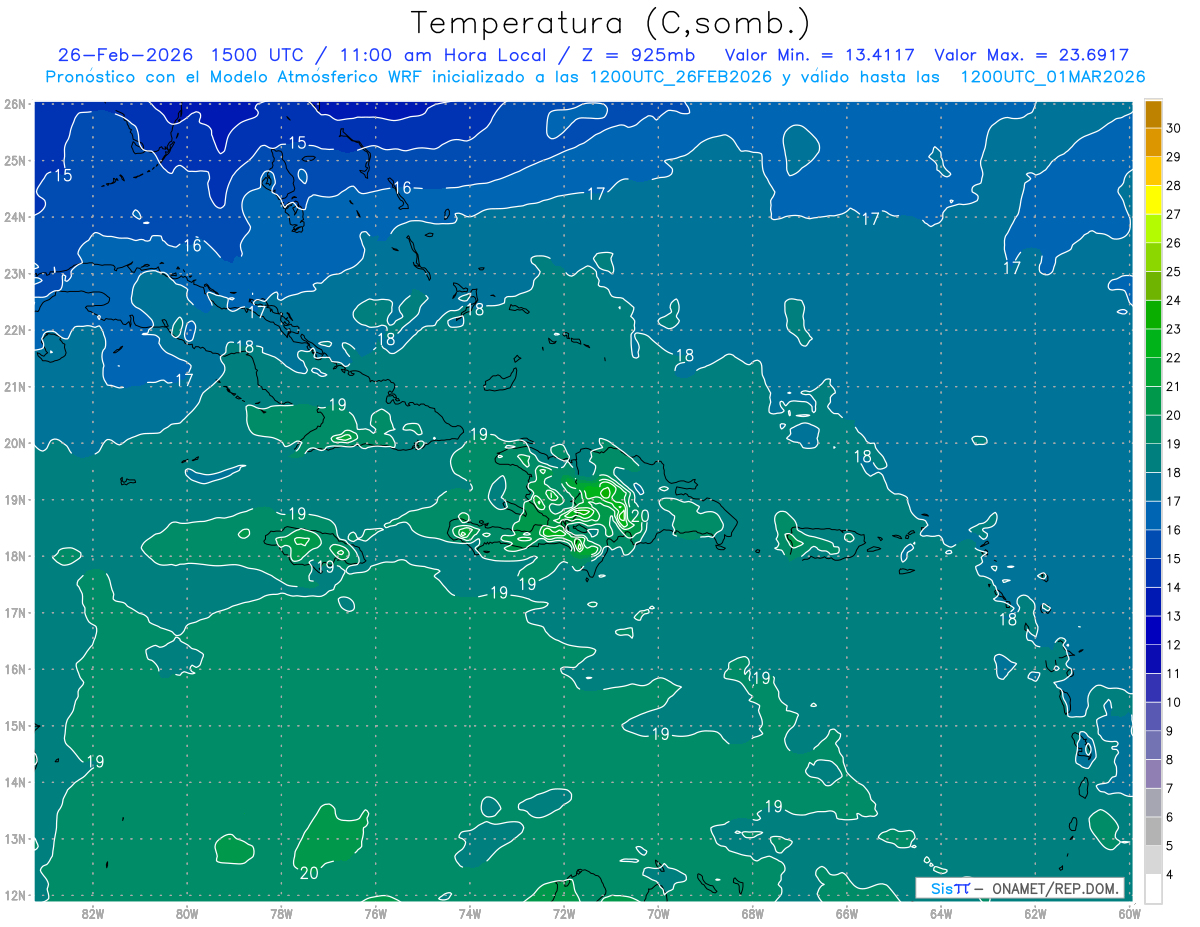Image resolution: width=1200 pixels, height=927 pixels.
Task: Click the longitude axis label "78W"
Action: [281, 913]
